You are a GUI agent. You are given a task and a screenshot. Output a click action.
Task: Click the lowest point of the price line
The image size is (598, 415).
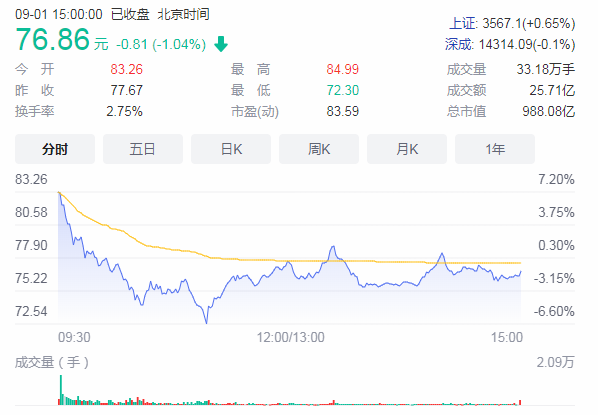coord(207,323)
